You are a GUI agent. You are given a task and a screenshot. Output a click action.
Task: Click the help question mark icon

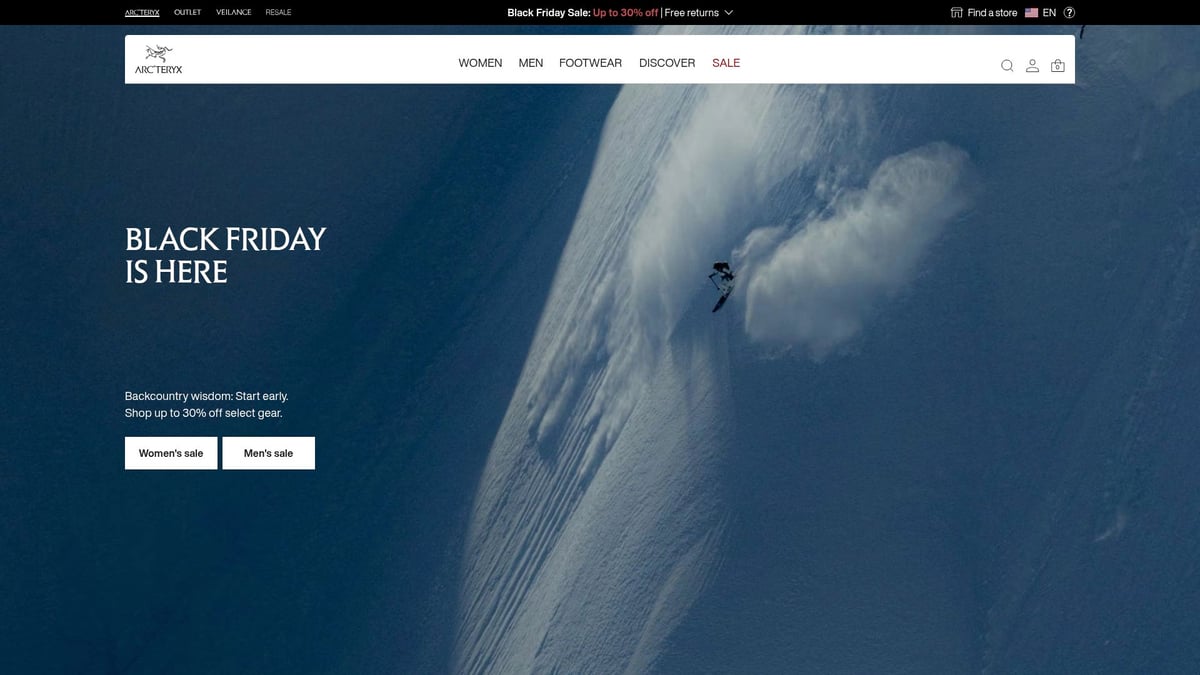[x=1069, y=13]
